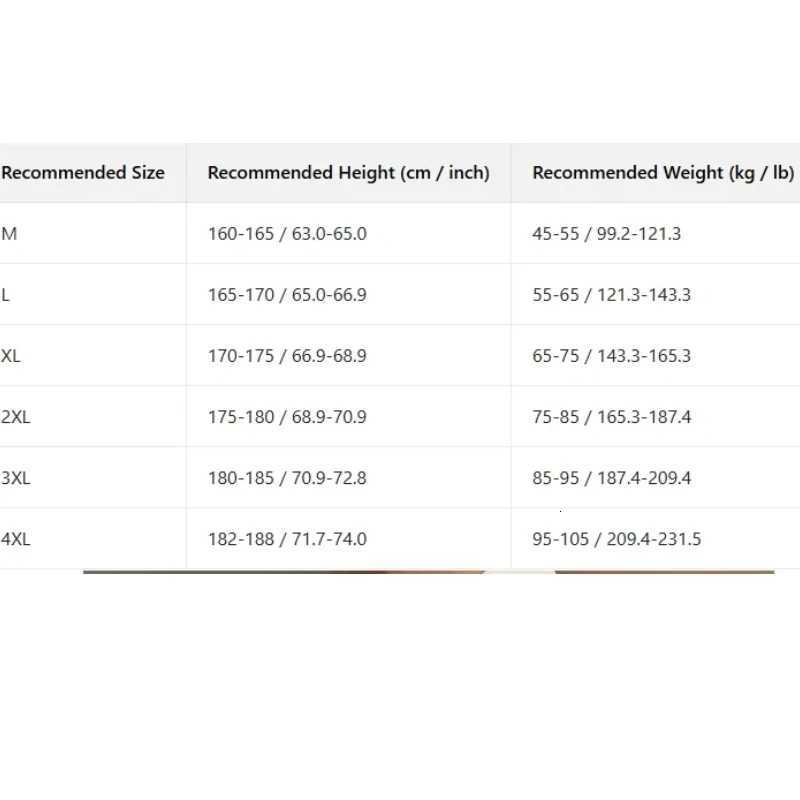Click the Recommended Height (cm / inch) header
This screenshot has width=800, height=800.
click(348, 173)
